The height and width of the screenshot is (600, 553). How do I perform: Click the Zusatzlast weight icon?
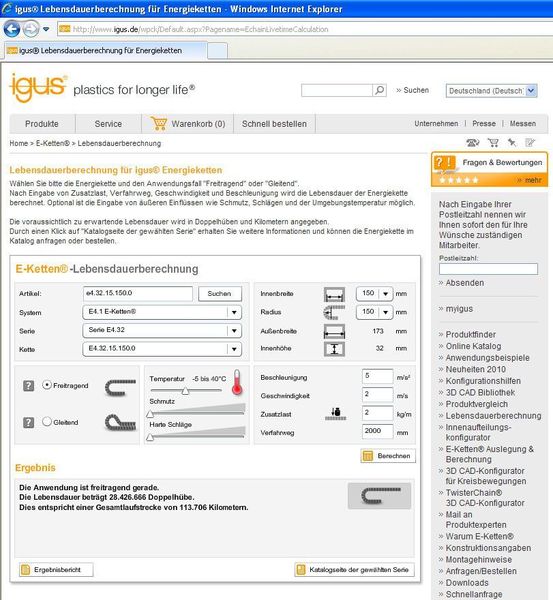point(336,414)
